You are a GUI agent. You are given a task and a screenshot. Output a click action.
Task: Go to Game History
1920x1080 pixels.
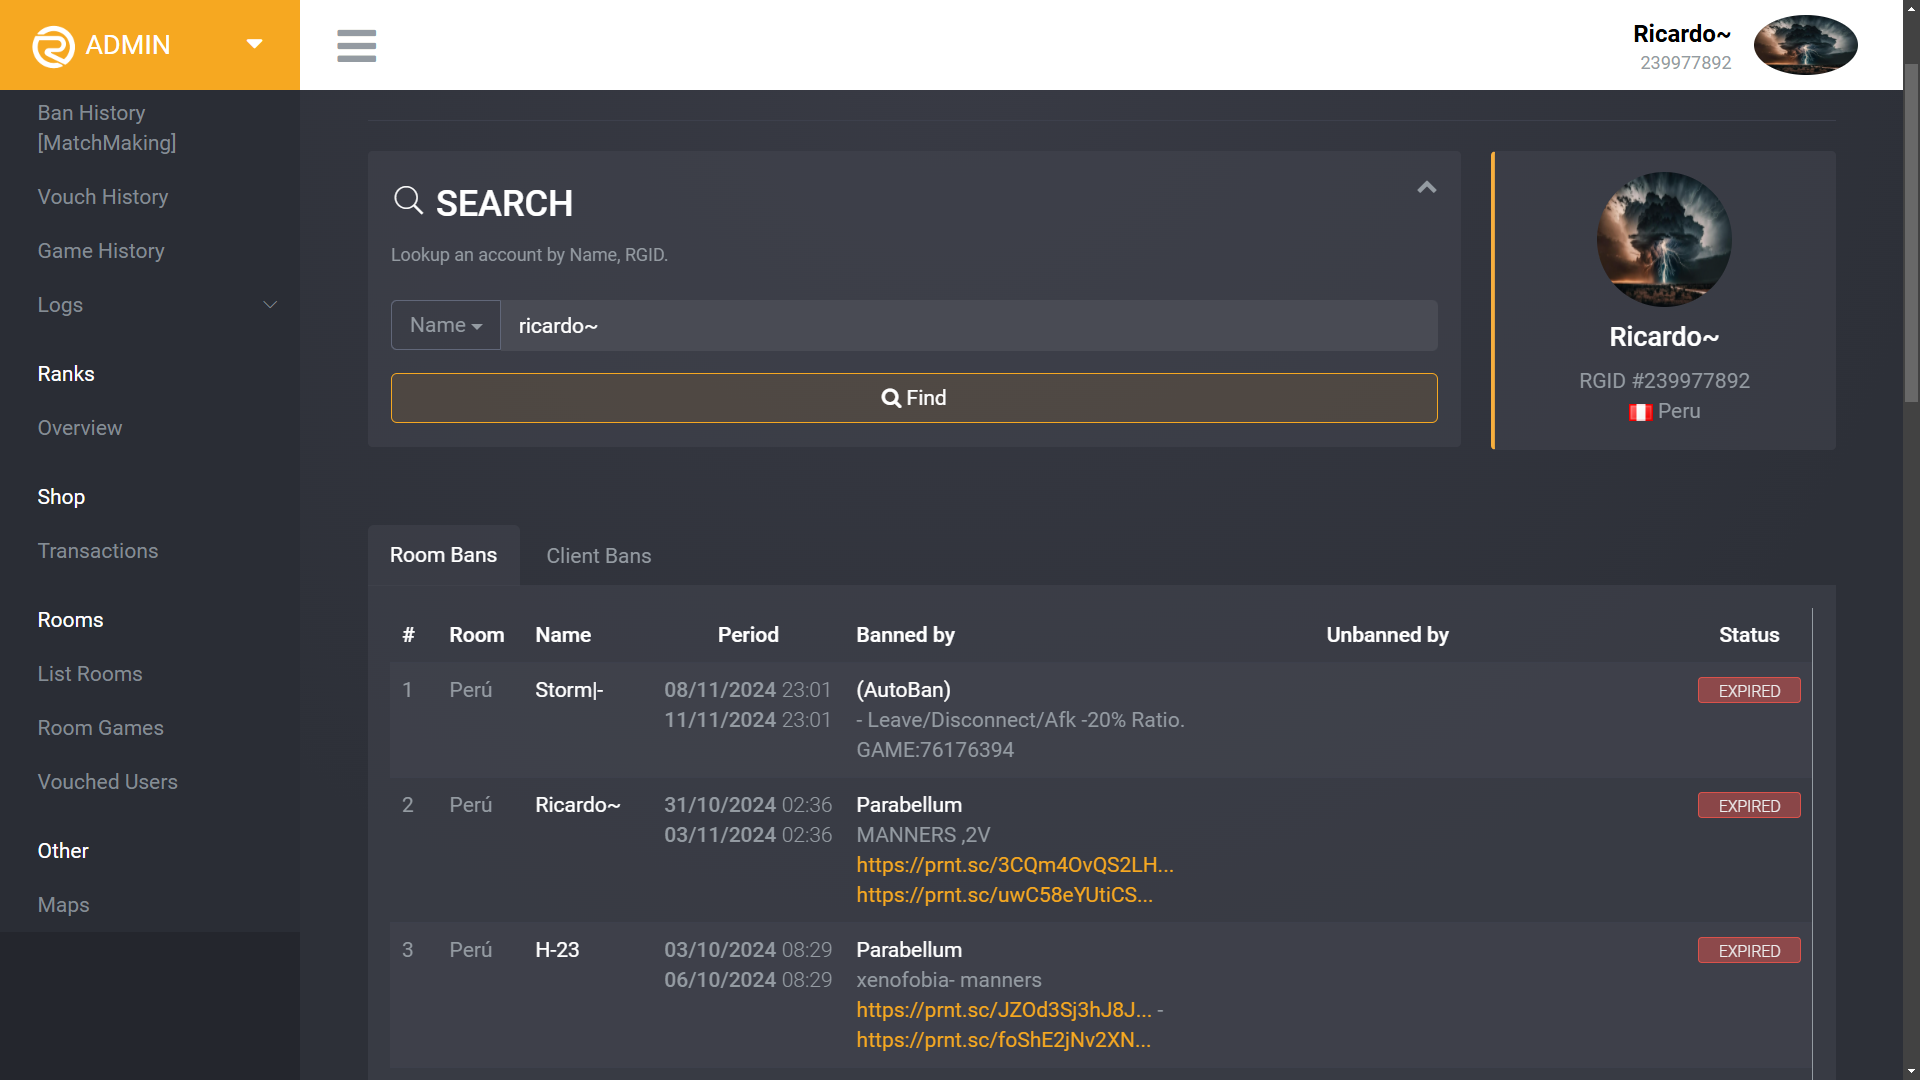pyautogui.click(x=101, y=251)
